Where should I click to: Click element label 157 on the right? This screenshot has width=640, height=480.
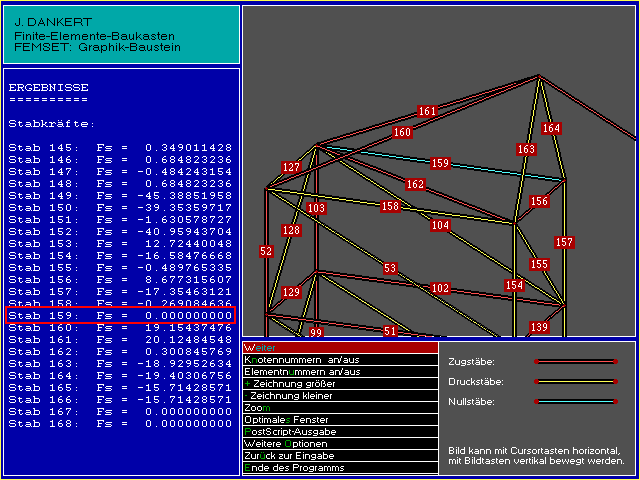coord(564,243)
